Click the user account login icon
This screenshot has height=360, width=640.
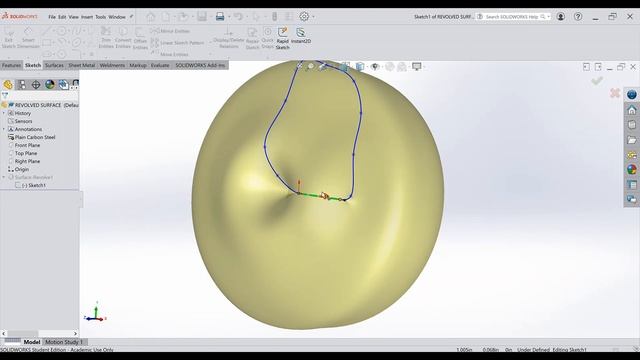(x=561, y=17)
